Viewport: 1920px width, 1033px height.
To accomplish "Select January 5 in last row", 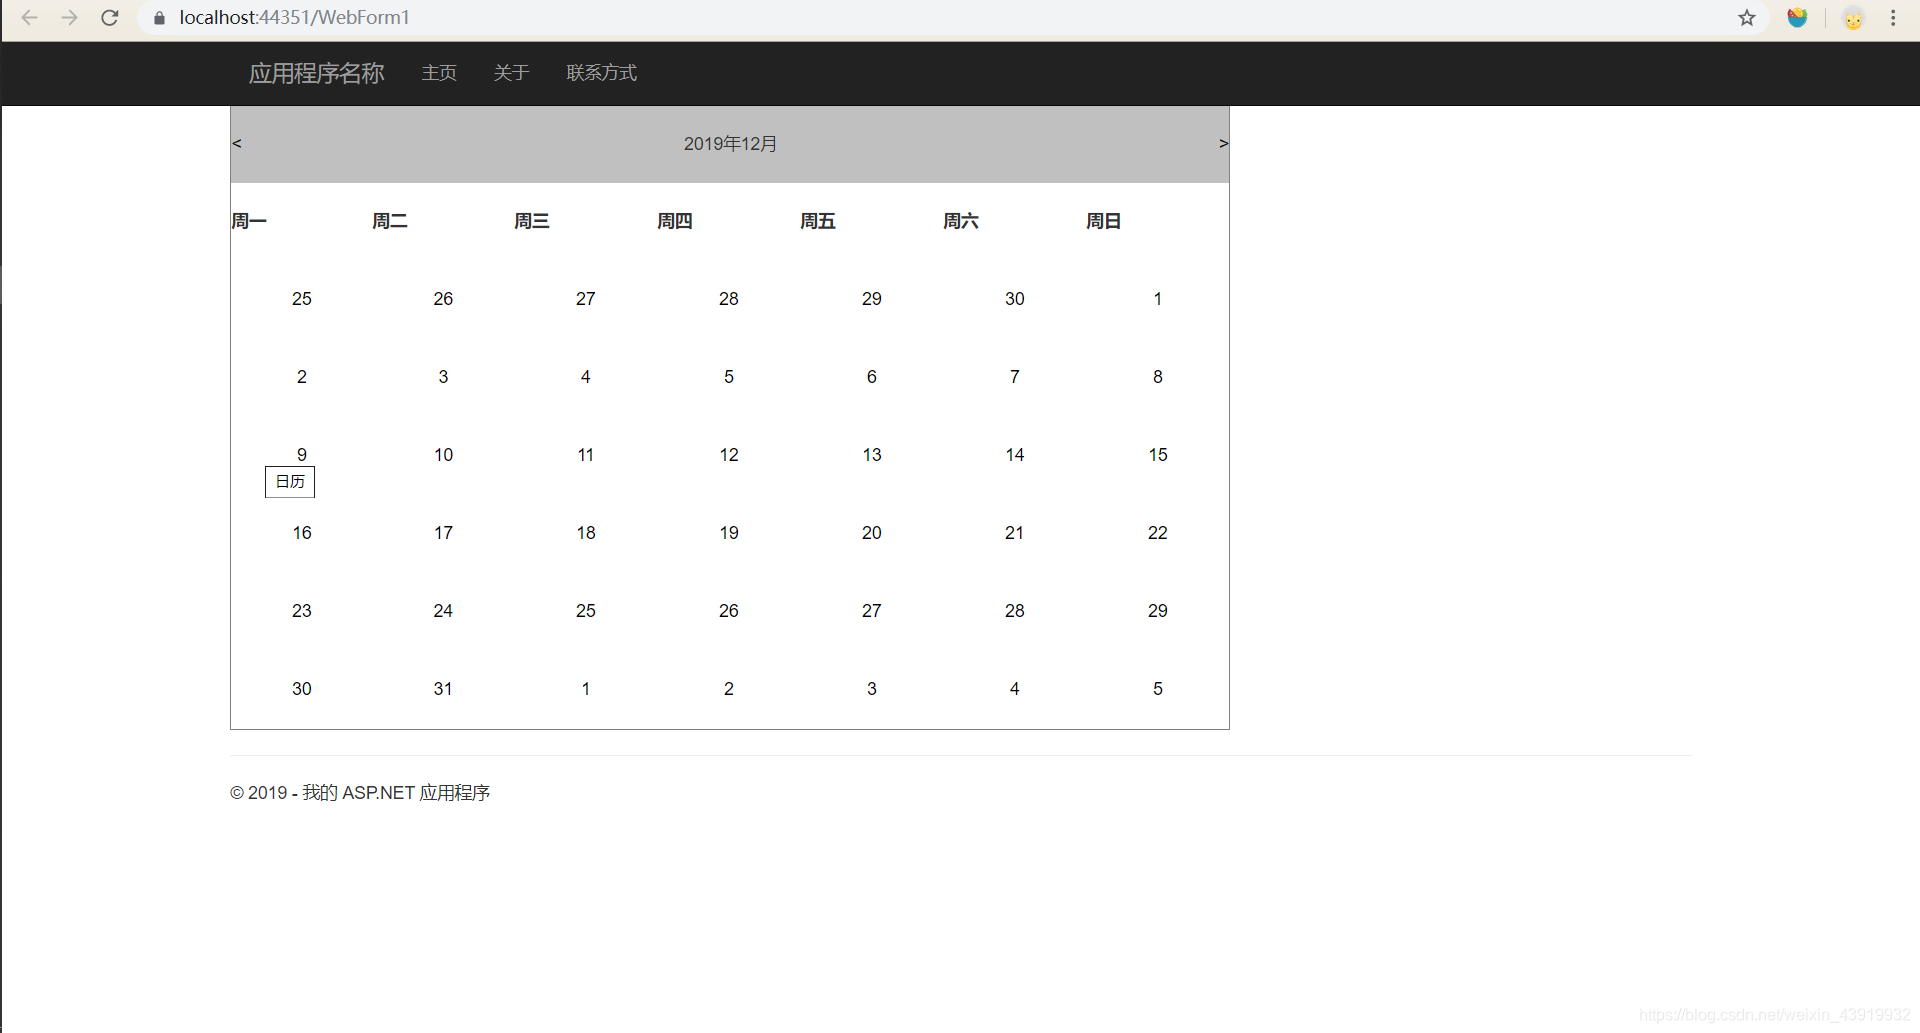I will tap(1158, 689).
